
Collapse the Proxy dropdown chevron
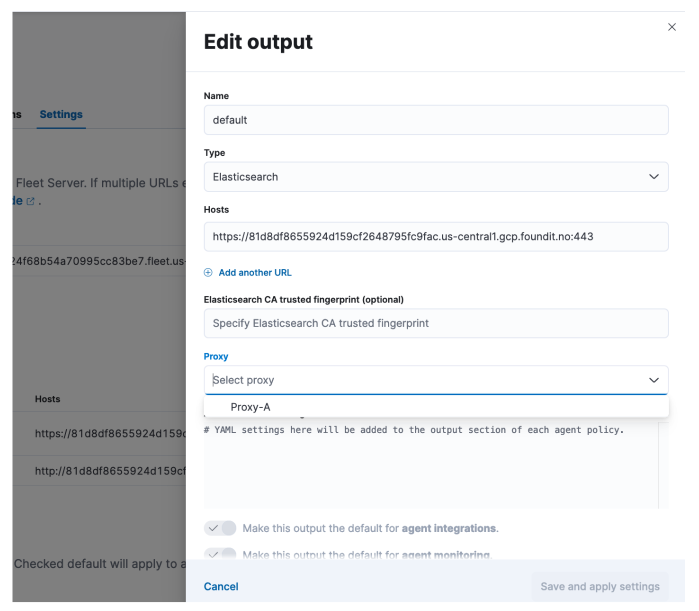point(654,380)
